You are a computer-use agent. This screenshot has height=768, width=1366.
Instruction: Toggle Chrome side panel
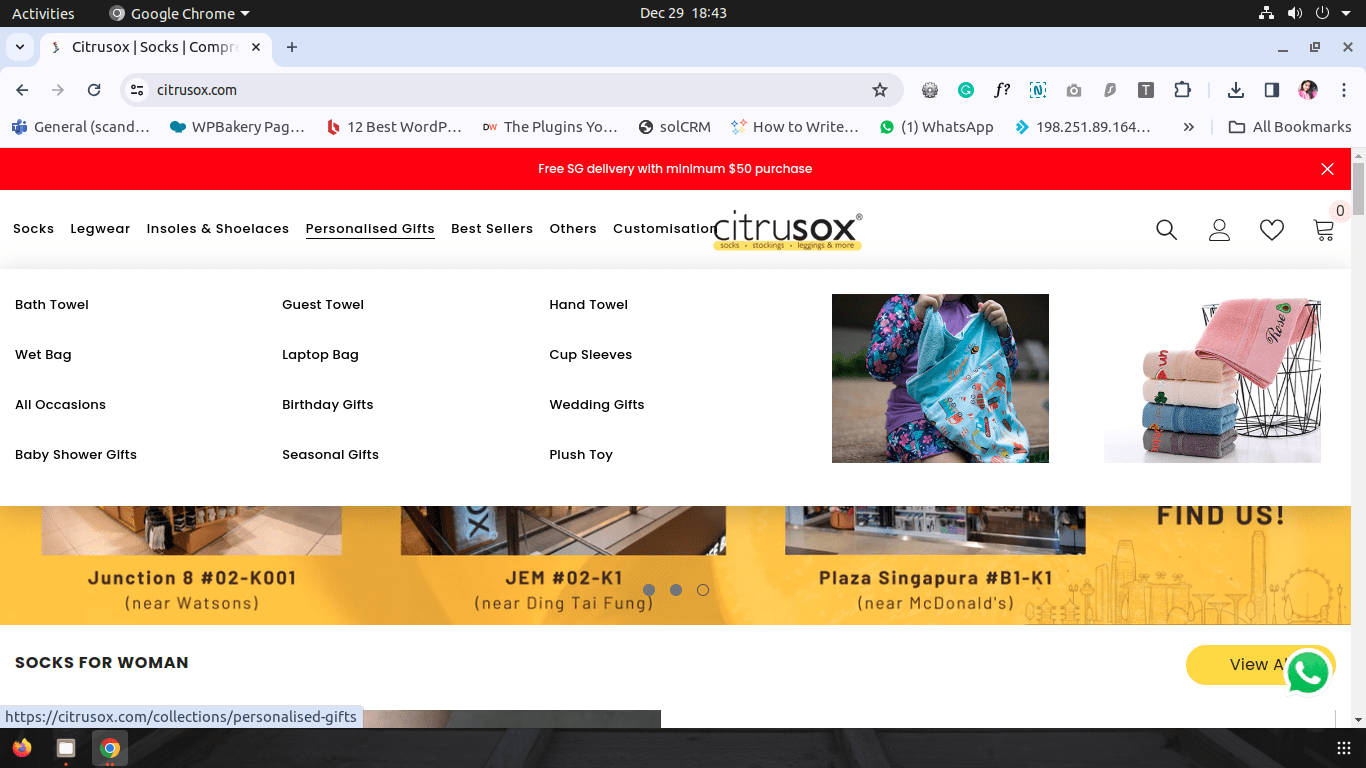pos(1272,90)
